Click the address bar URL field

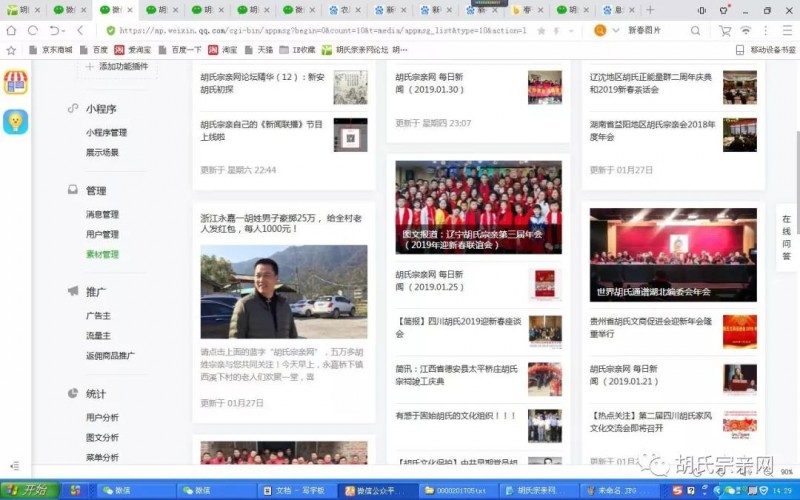(x=322, y=31)
